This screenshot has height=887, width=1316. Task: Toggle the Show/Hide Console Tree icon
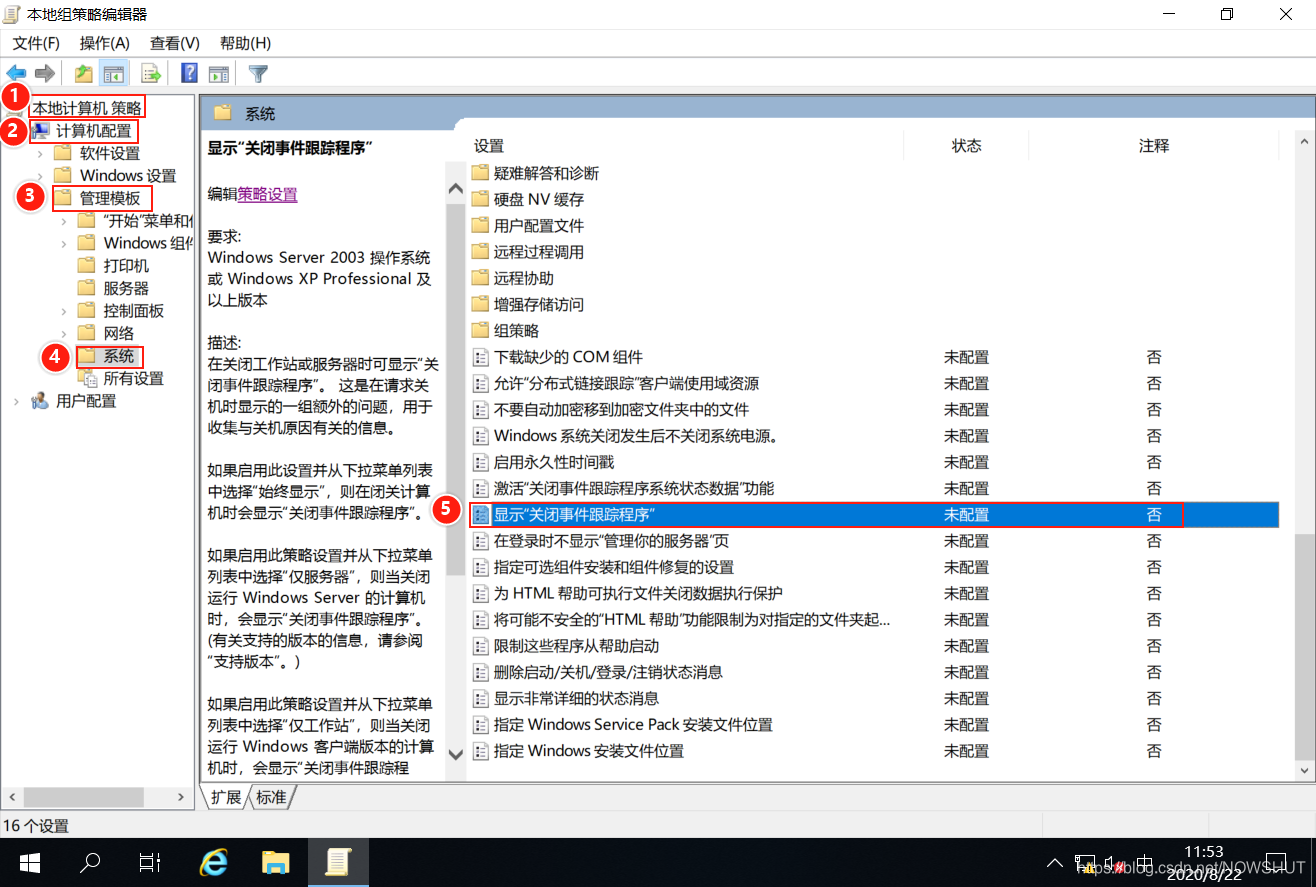click(x=114, y=73)
